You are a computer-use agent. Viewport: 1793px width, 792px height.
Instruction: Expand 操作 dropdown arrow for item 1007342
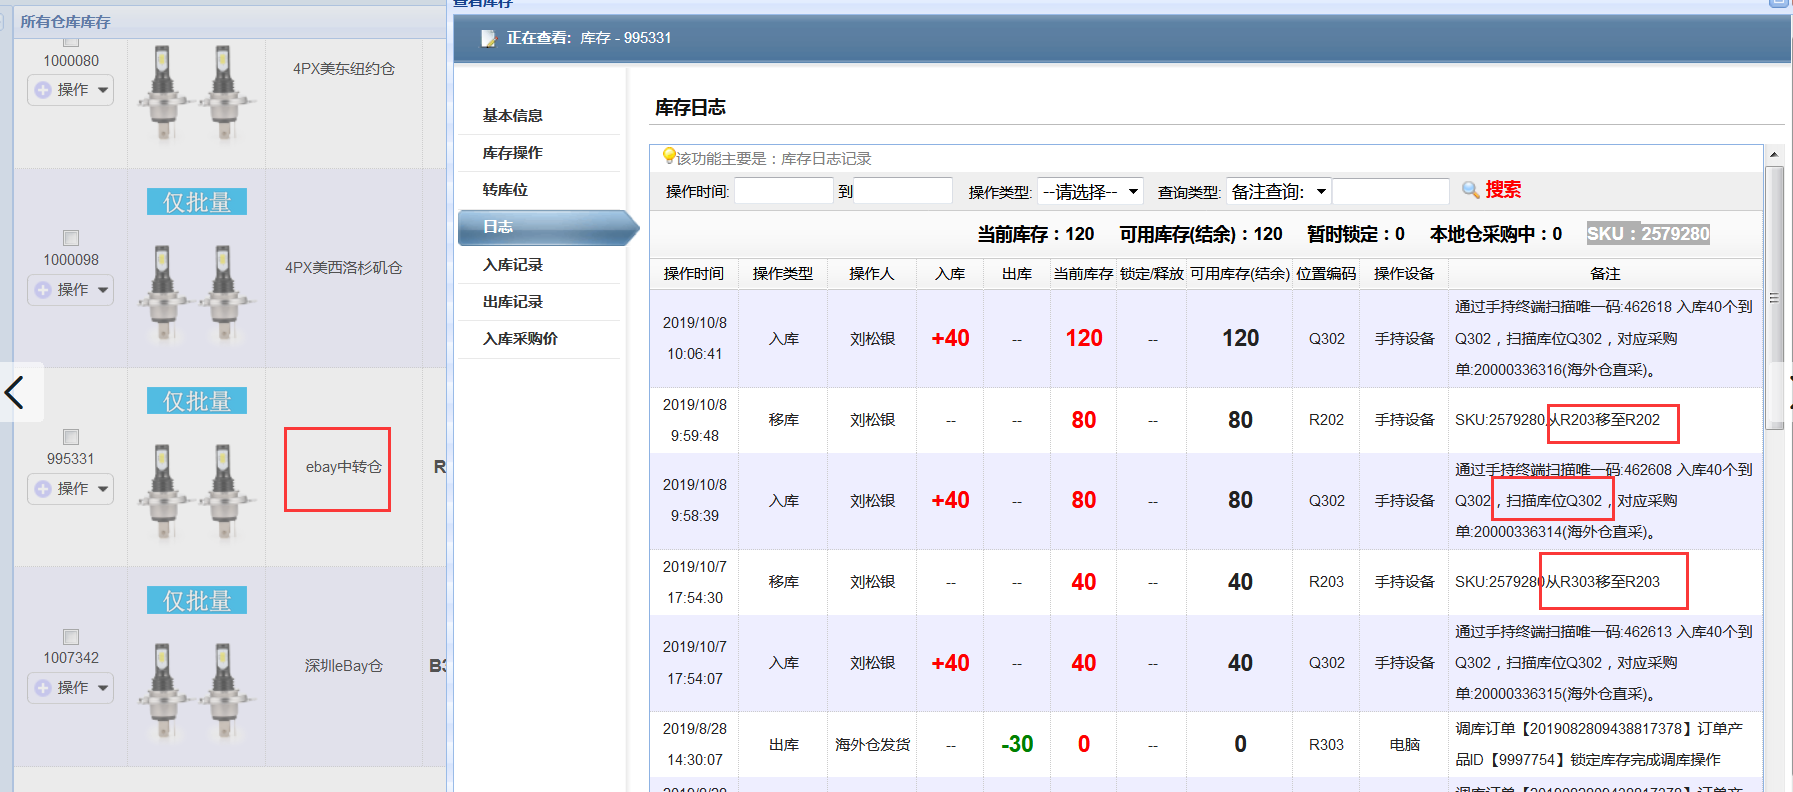click(x=103, y=688)
